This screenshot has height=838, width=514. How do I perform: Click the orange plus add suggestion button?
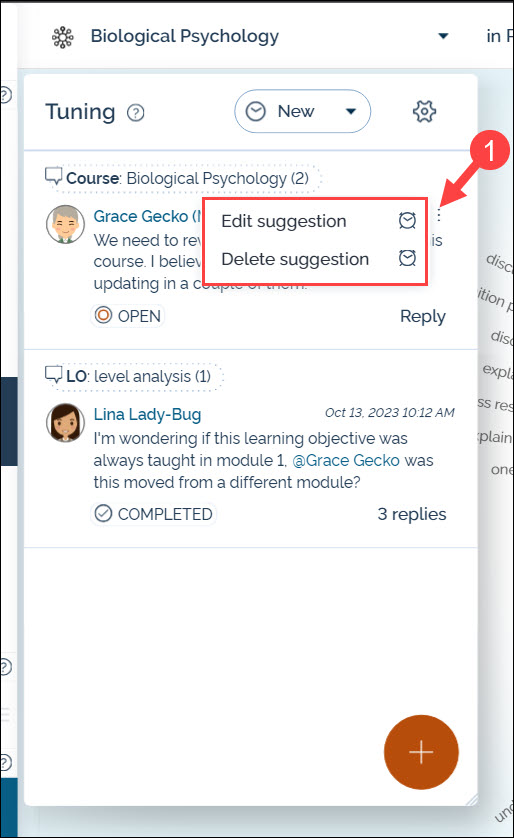click(421, 752)
